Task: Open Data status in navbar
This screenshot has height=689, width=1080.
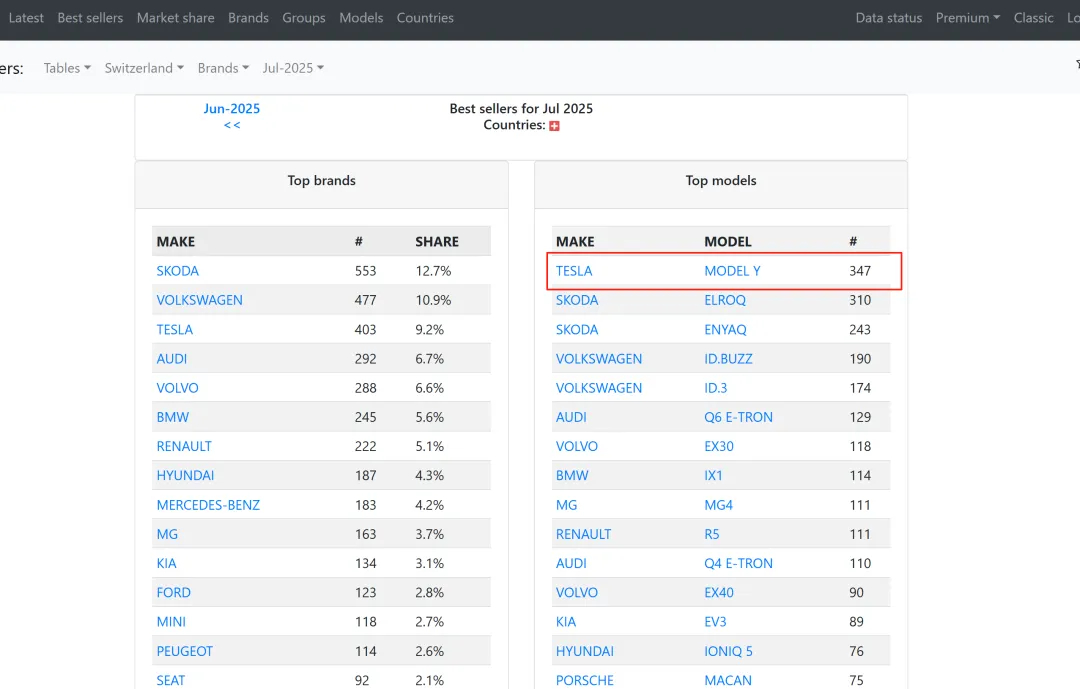Action: (x=889, y=18)
